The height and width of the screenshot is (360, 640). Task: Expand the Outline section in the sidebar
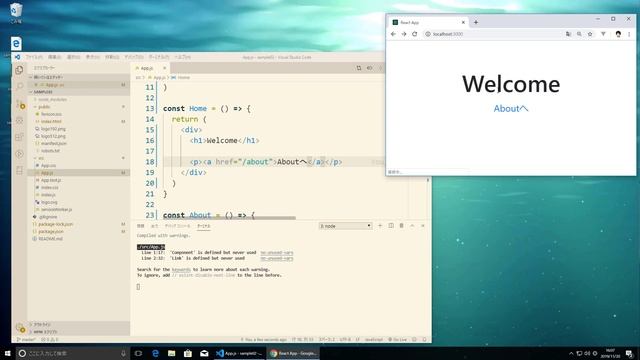pyautogui.click(x=78, y=324)
